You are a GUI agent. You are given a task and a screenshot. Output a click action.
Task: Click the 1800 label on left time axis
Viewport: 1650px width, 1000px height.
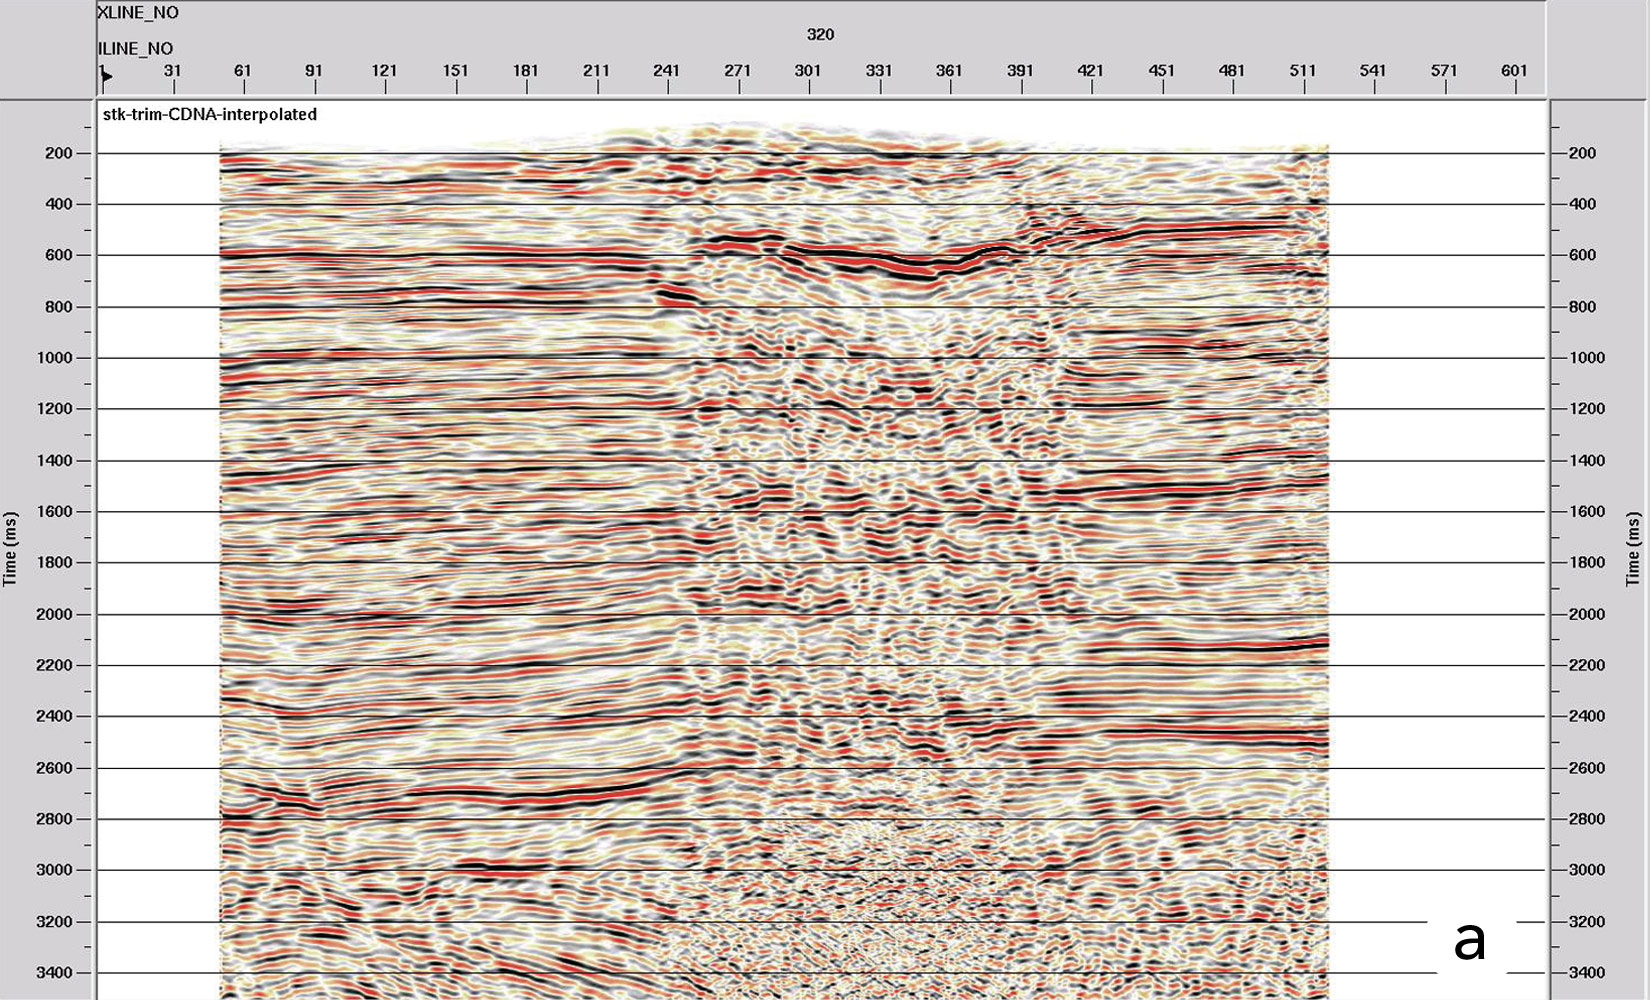point(55,563)
